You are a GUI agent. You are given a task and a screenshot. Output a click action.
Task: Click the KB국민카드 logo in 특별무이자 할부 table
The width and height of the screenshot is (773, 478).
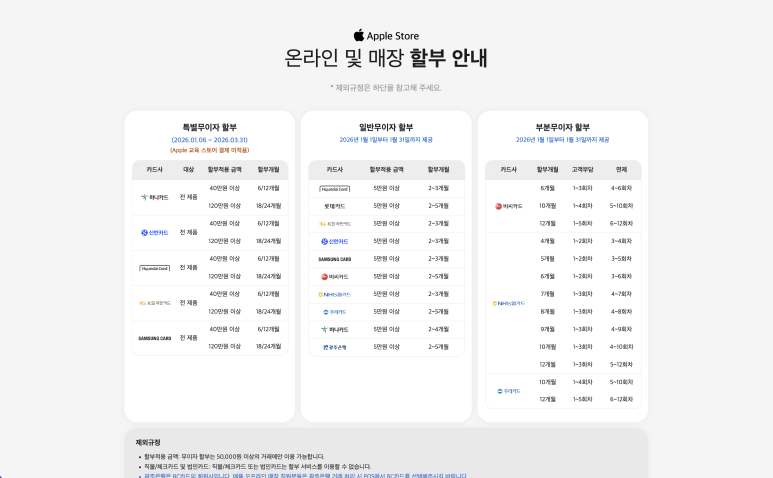[154, 303]
